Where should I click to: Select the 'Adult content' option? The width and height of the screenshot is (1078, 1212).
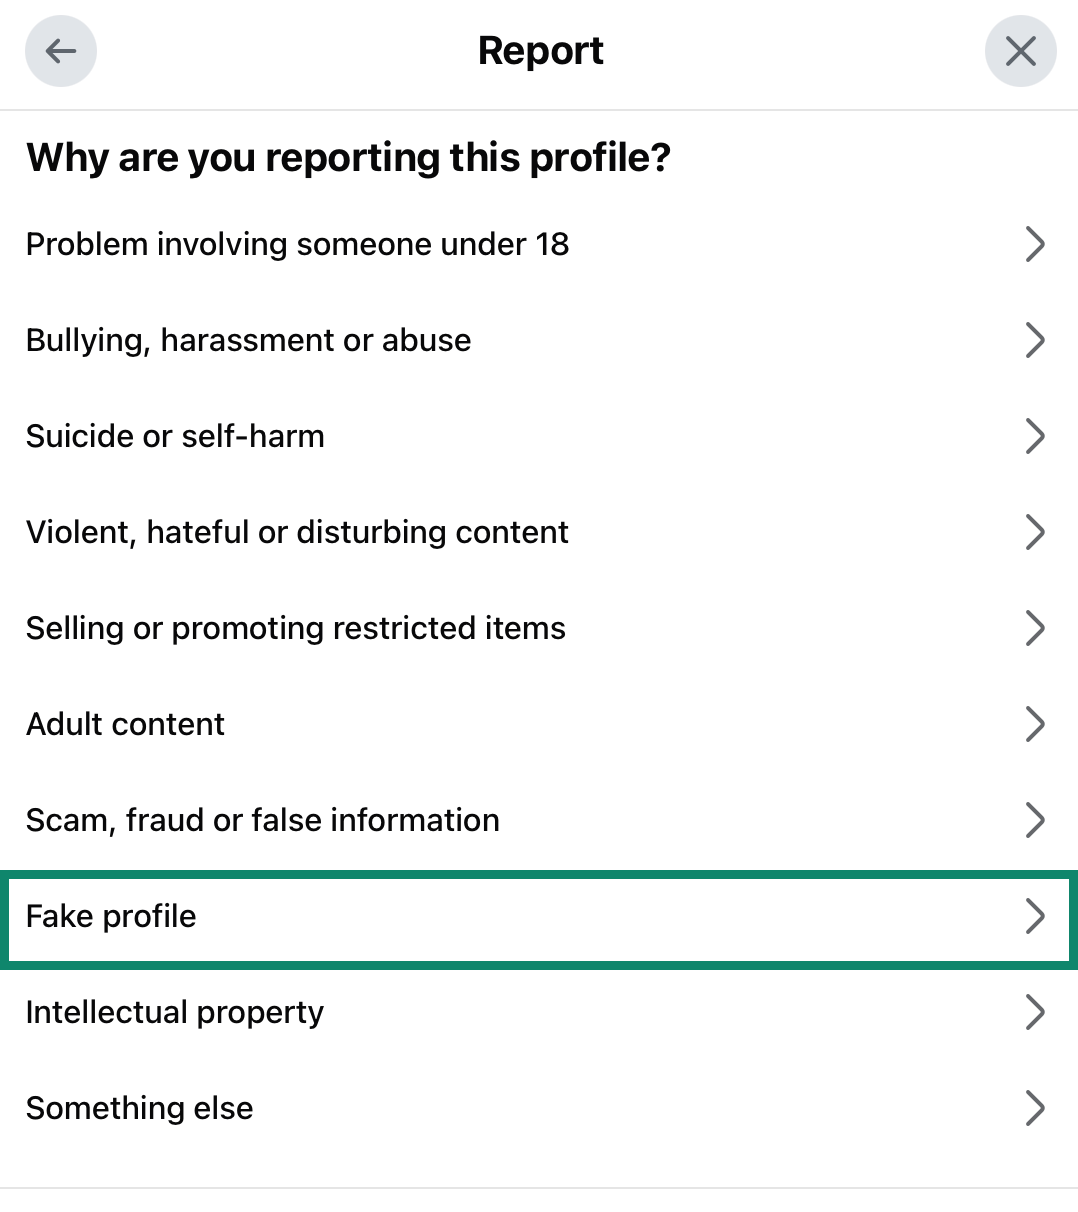[125, 724]
